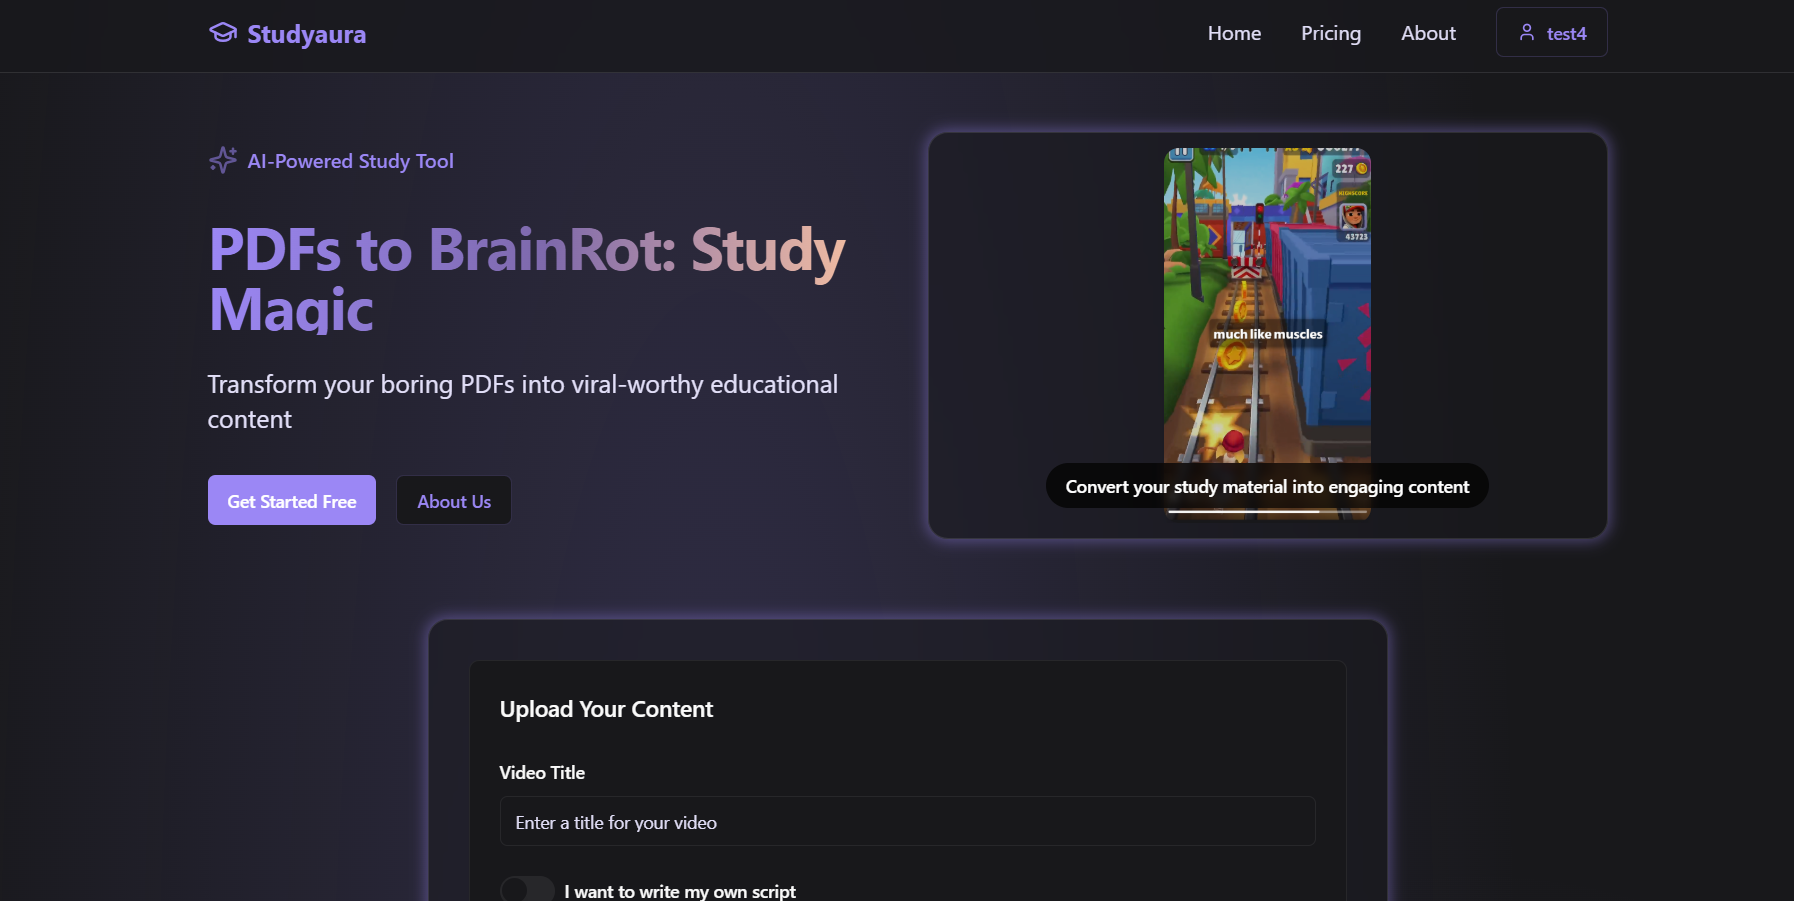Screen dimensions: 1794x901
Task: Click the user profile icon inside the test4 button
Action: 1526,32
